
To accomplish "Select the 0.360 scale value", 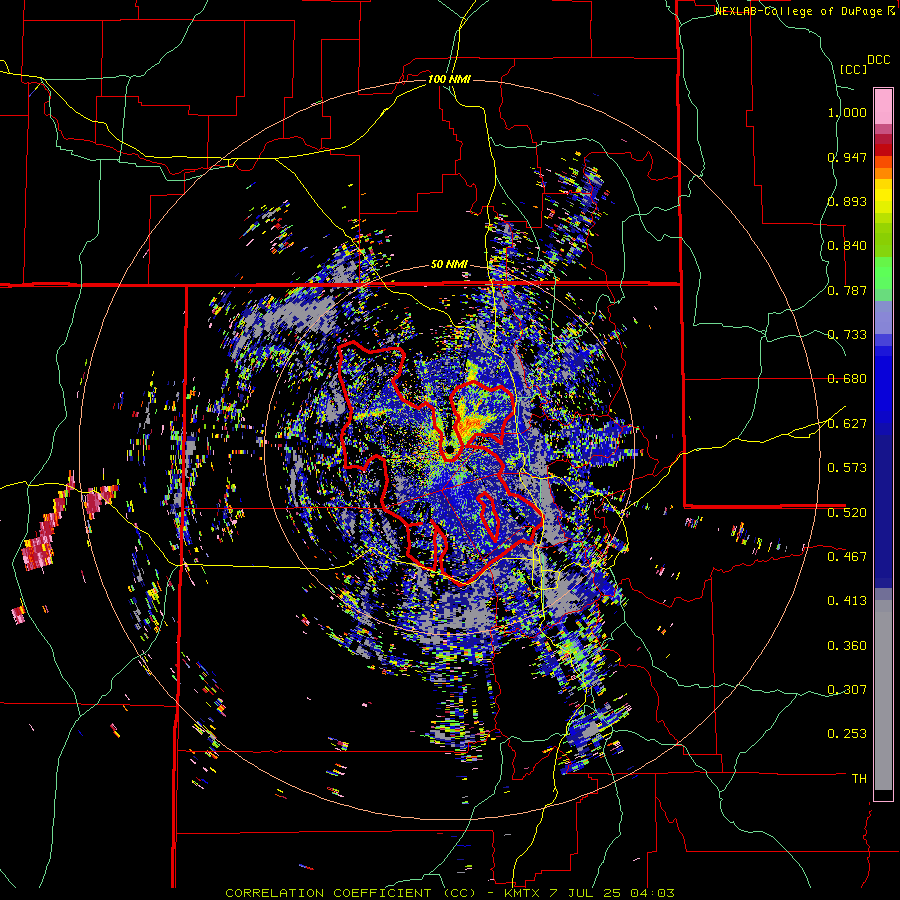I will 847,646.
